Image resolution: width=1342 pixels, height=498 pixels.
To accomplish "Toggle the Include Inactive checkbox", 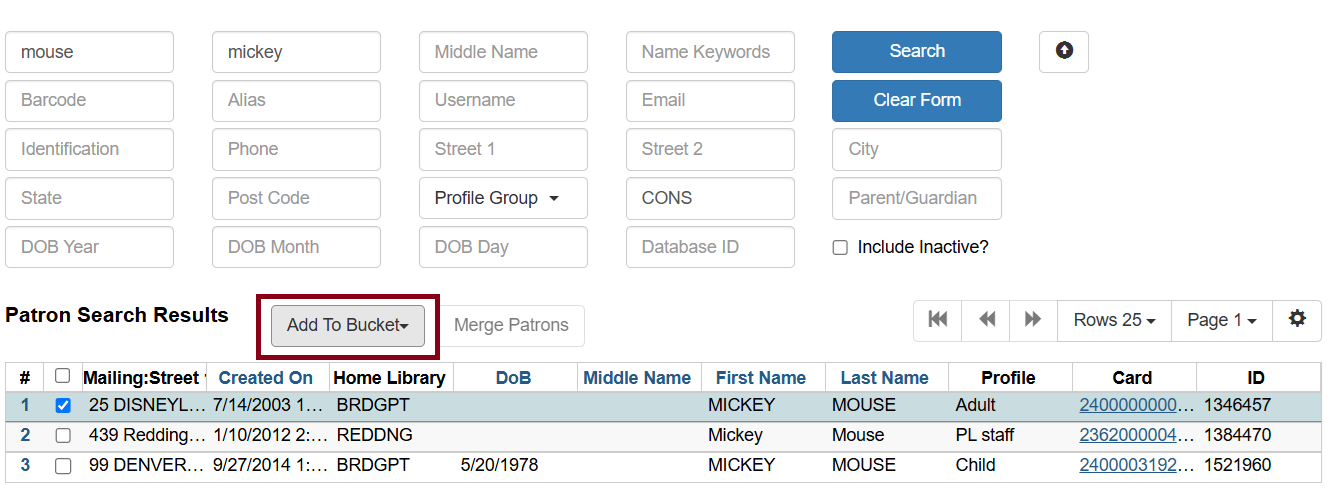I will (x=841, y=248).
